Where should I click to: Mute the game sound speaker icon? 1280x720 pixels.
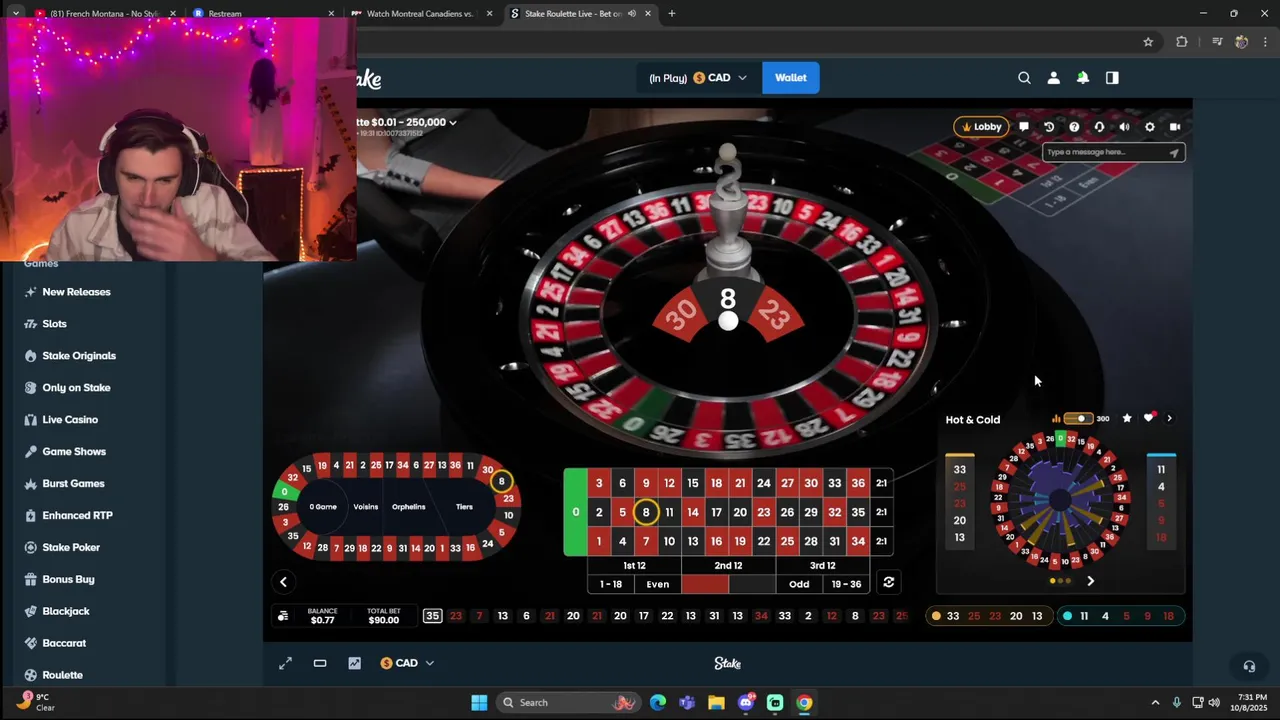coord(1124,127)
